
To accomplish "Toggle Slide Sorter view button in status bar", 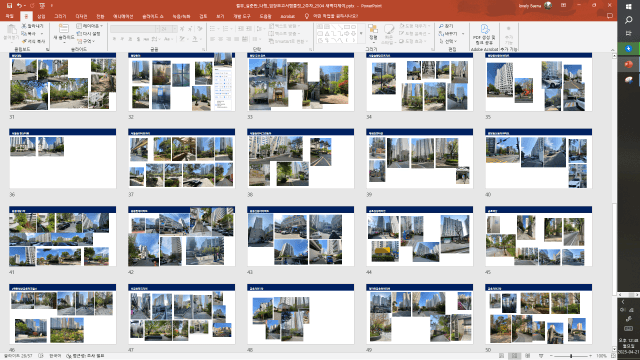I will pos(514,356).
